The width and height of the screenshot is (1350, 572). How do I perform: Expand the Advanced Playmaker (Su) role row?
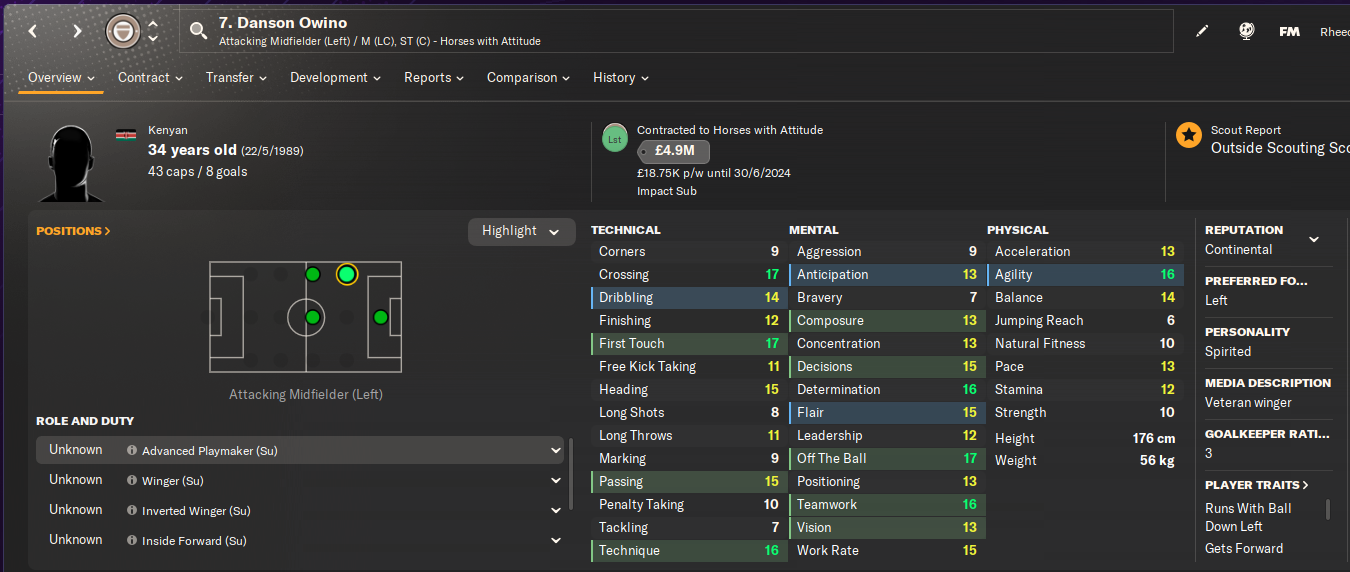point(556,451)
